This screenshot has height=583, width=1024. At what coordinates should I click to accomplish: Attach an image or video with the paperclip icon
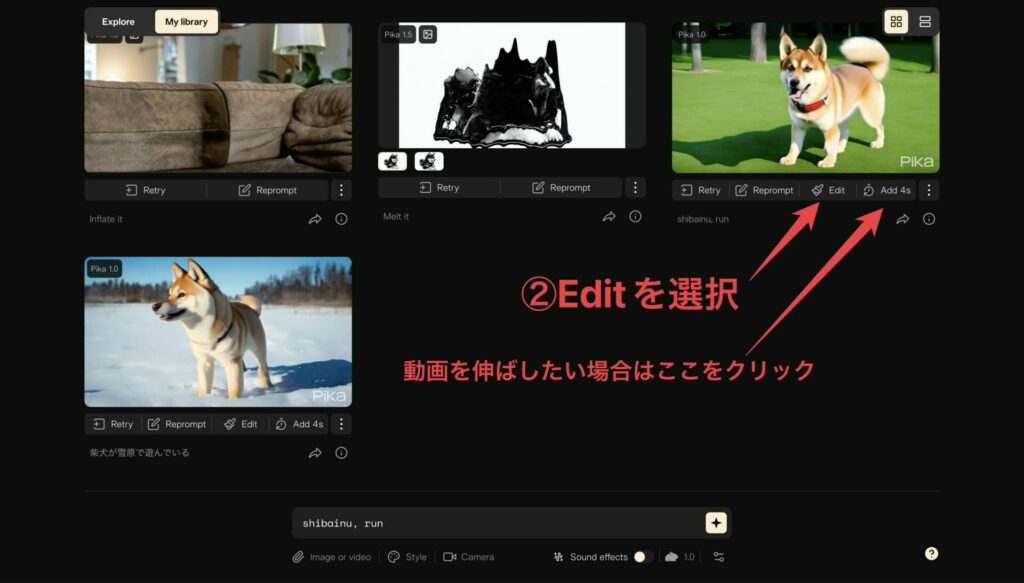click(x=298, y=558)
